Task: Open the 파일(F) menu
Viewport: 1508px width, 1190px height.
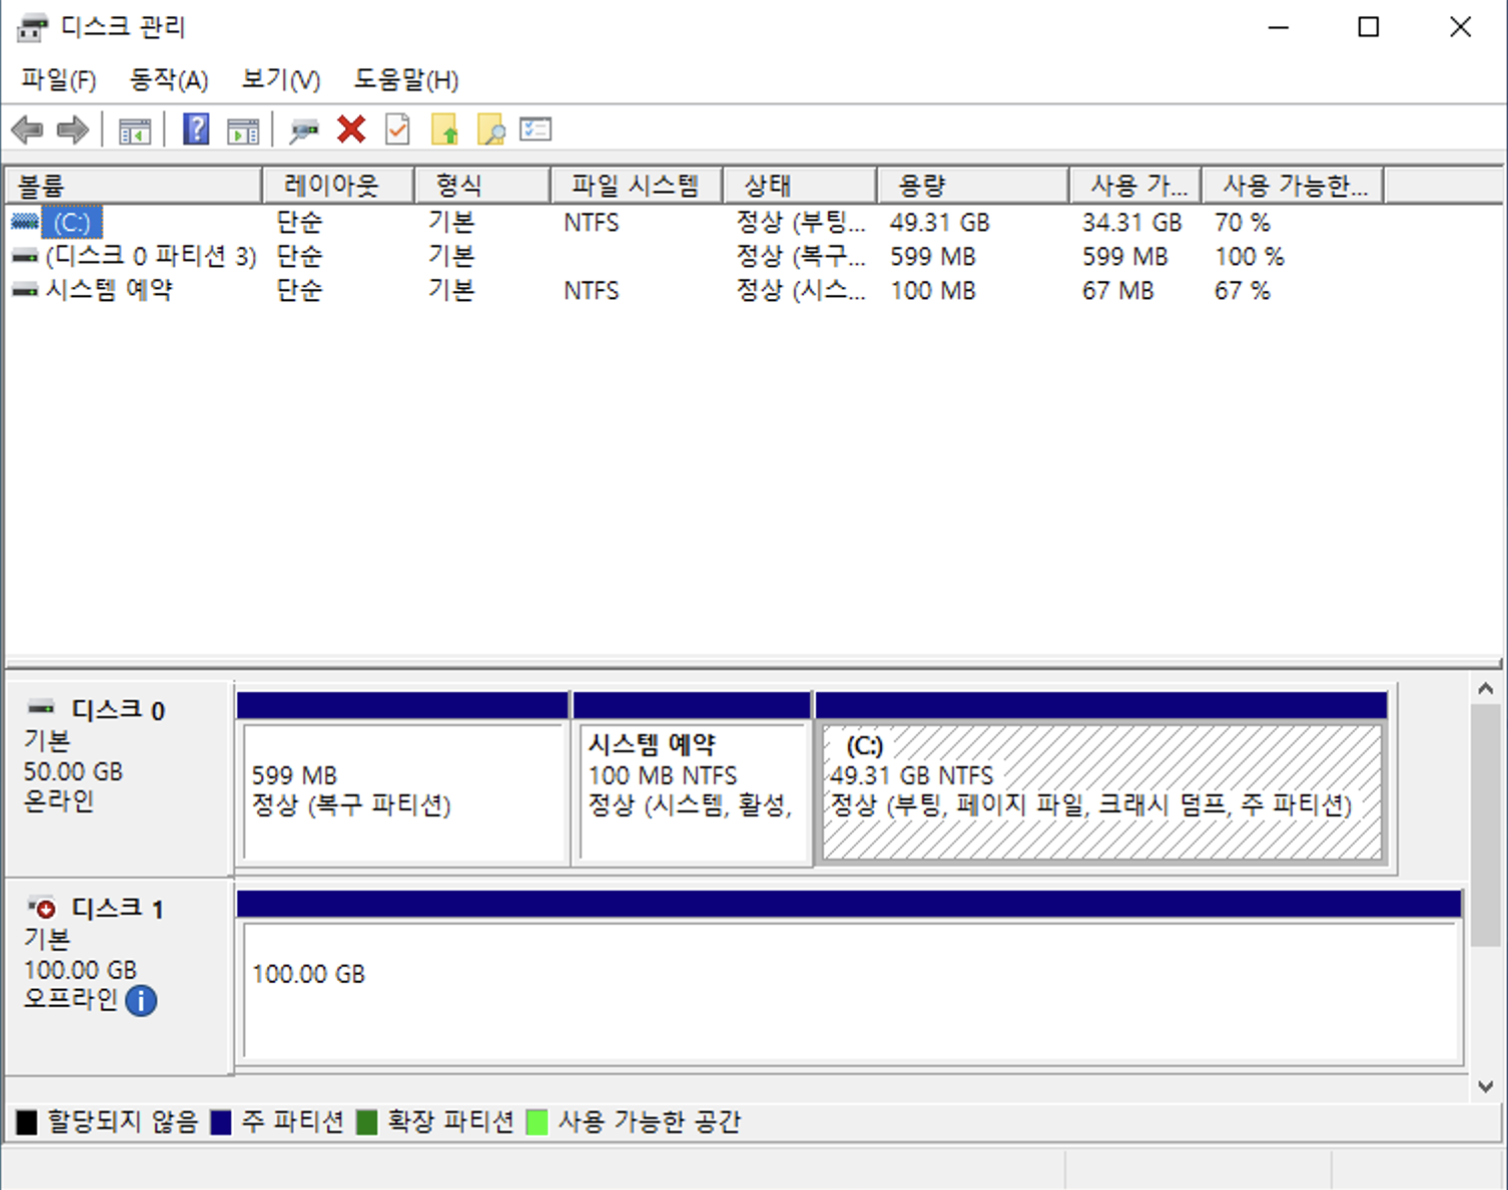Action: (59, 80)
